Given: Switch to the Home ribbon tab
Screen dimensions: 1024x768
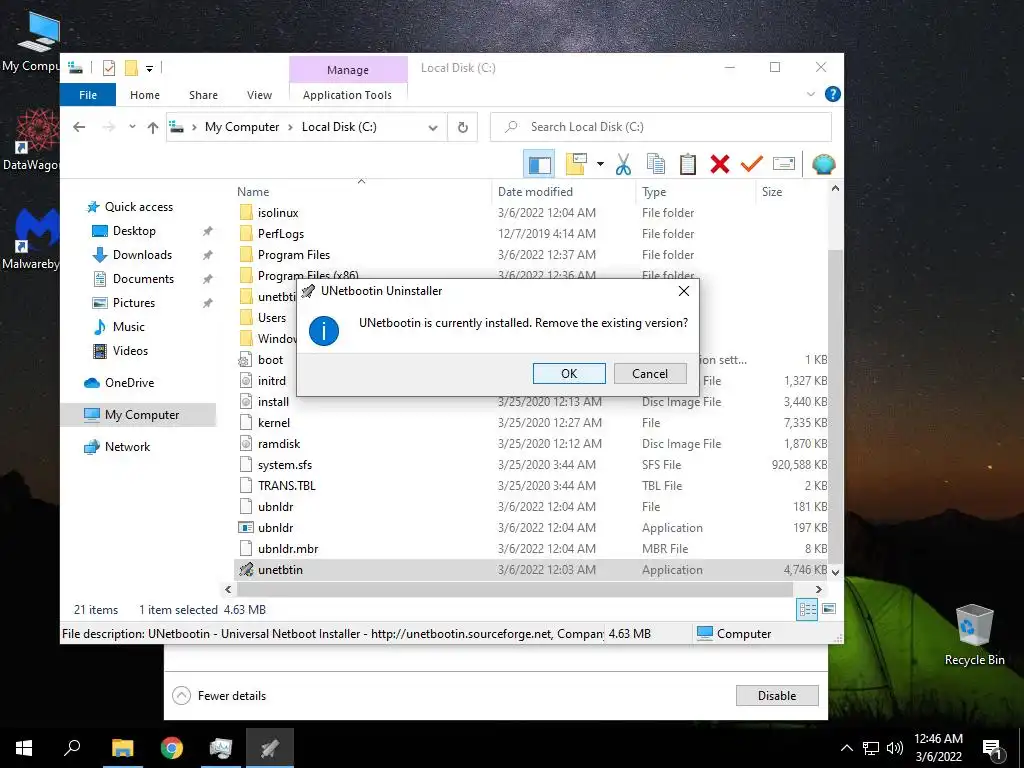Looking at the screenshot, I should tap(145, 95).
